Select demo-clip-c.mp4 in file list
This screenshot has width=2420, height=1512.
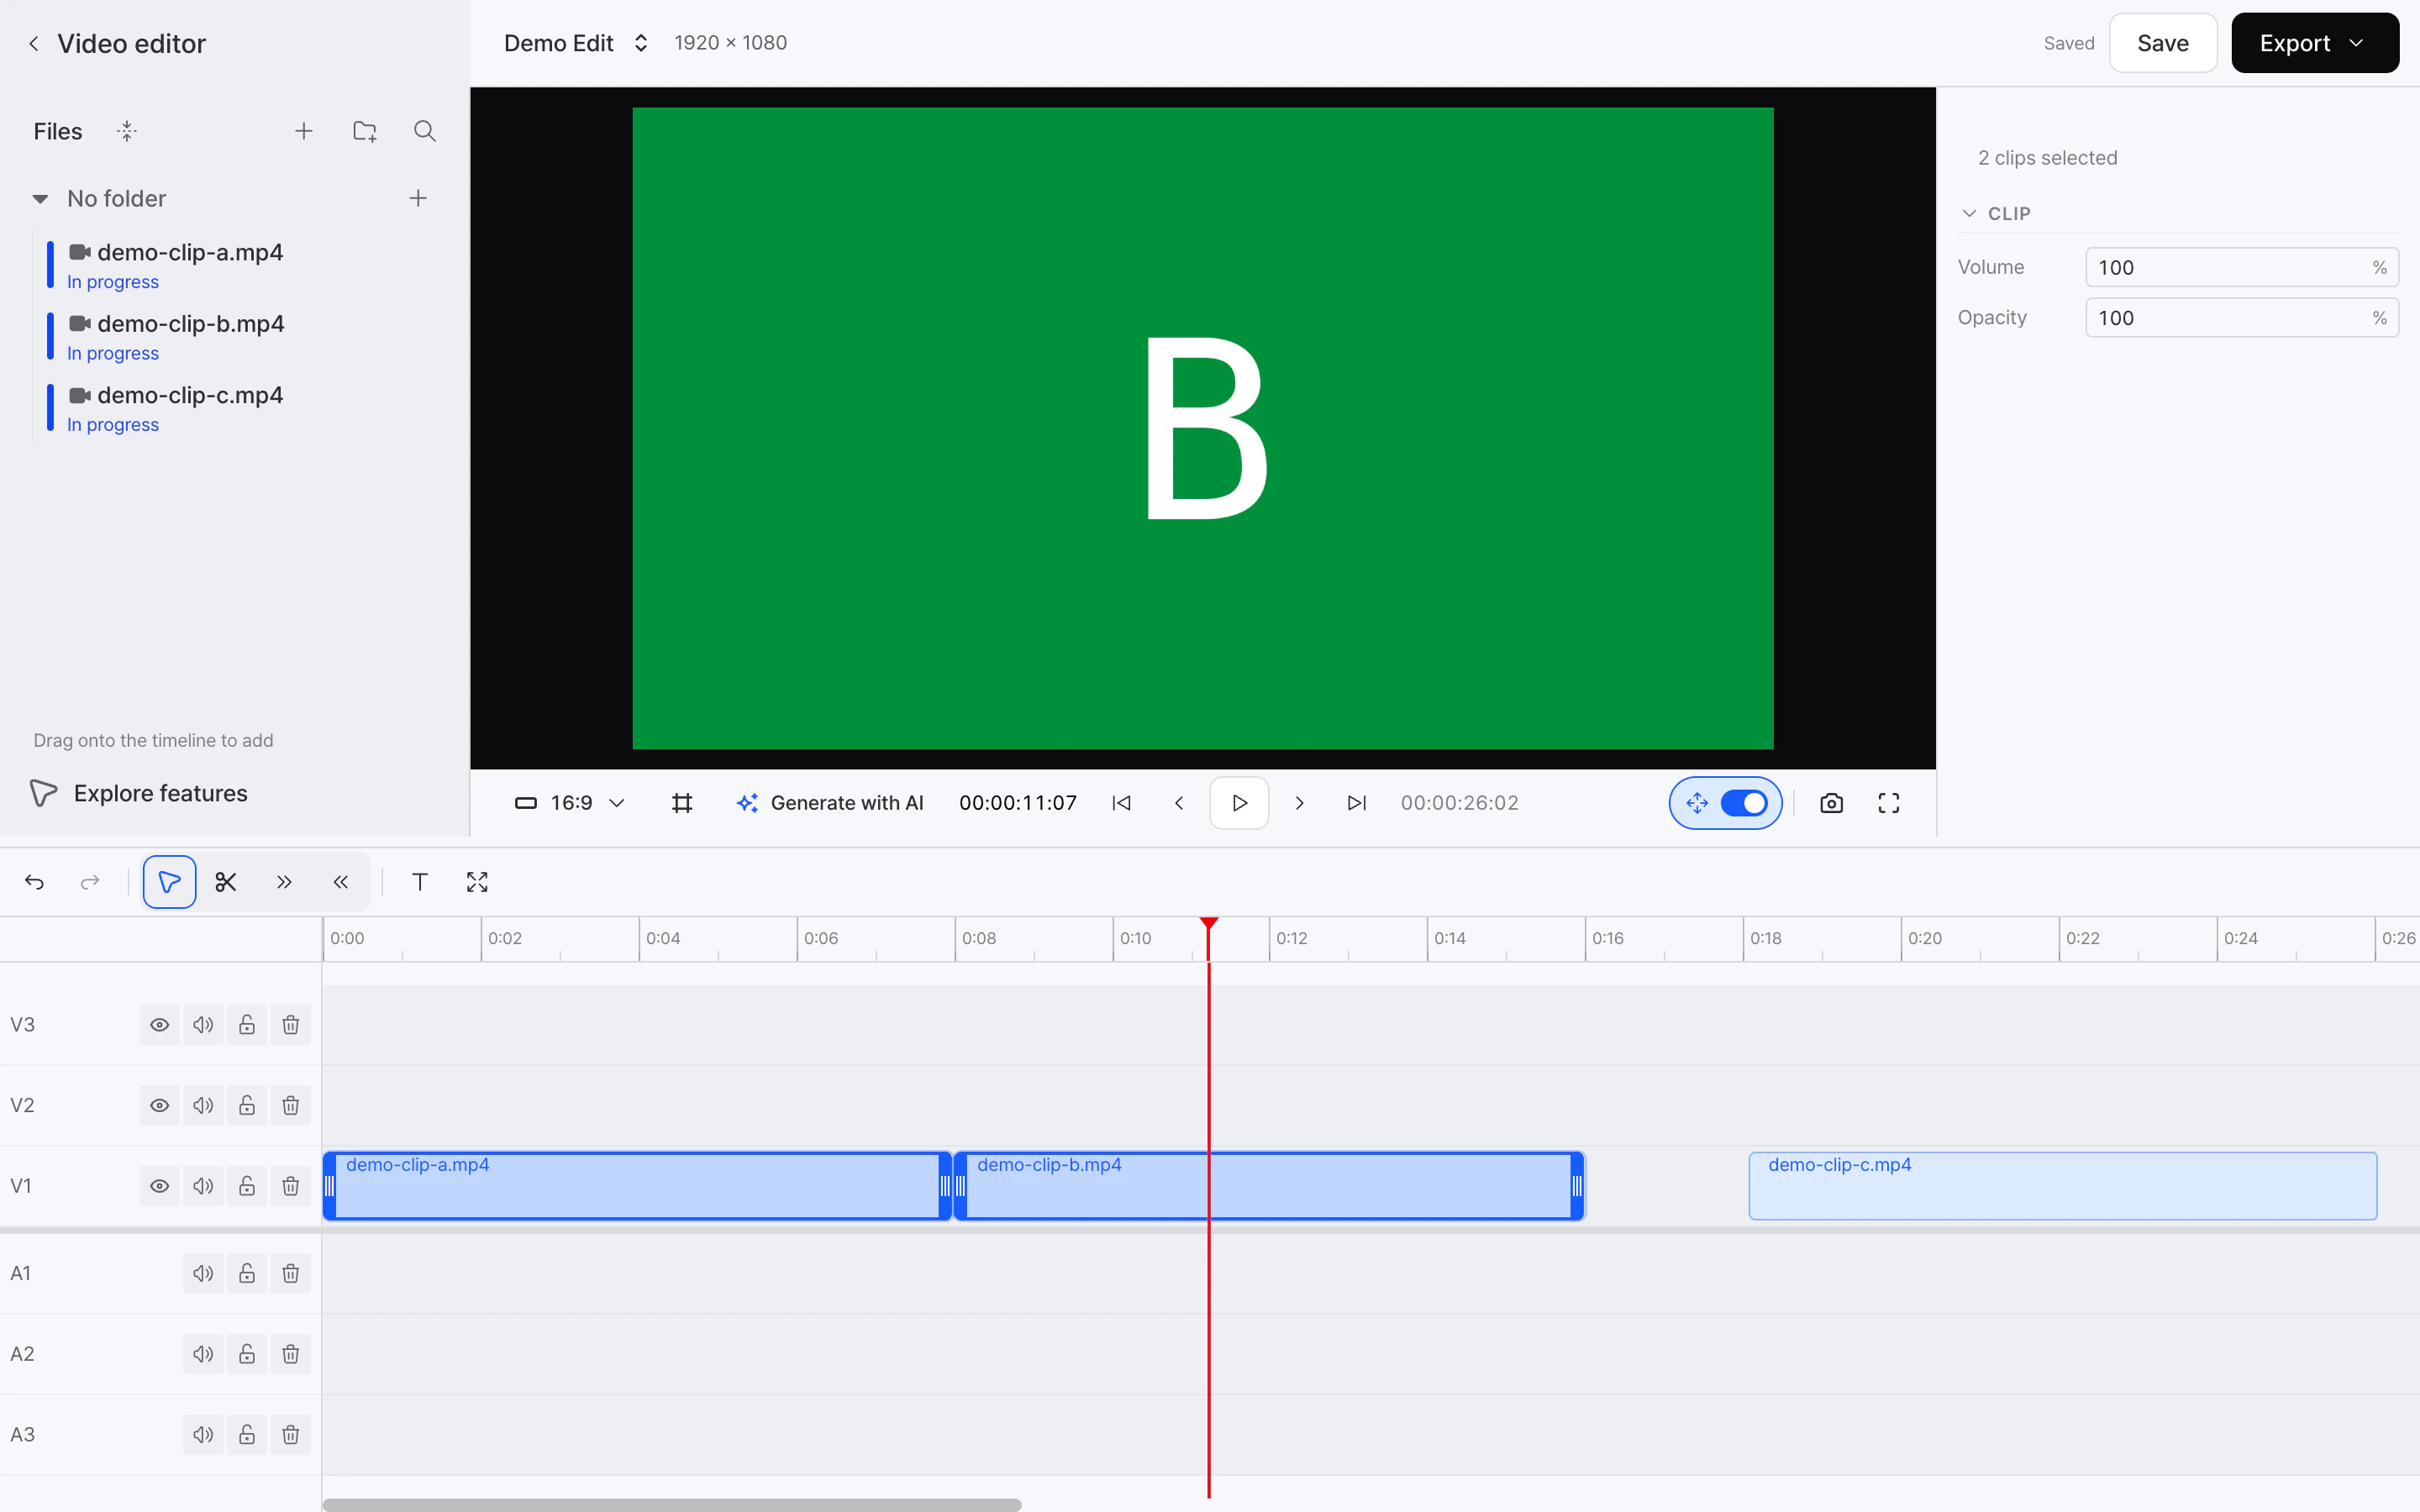(x=190, y=395)
